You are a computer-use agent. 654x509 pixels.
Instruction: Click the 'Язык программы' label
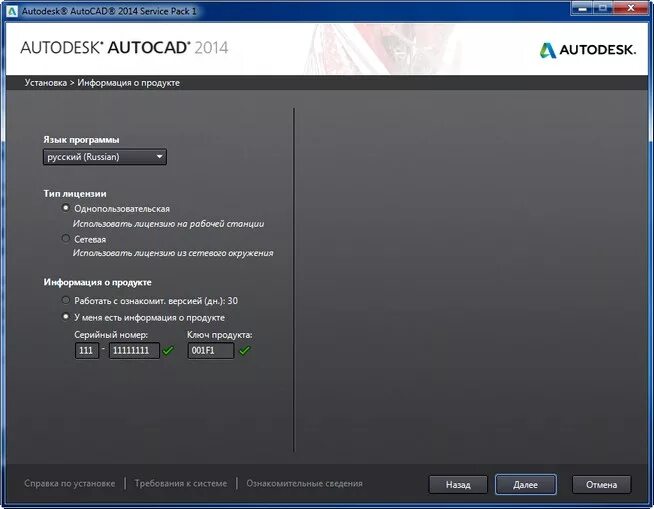(x=81, y=140)
